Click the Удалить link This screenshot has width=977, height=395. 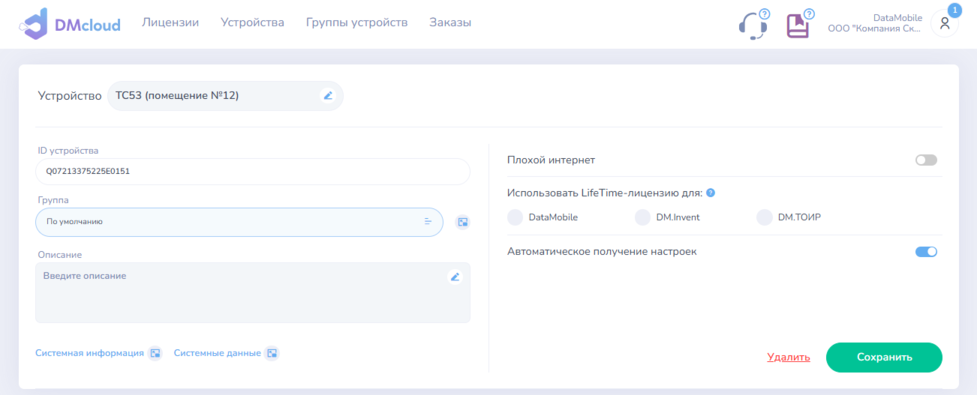point(789,358)
